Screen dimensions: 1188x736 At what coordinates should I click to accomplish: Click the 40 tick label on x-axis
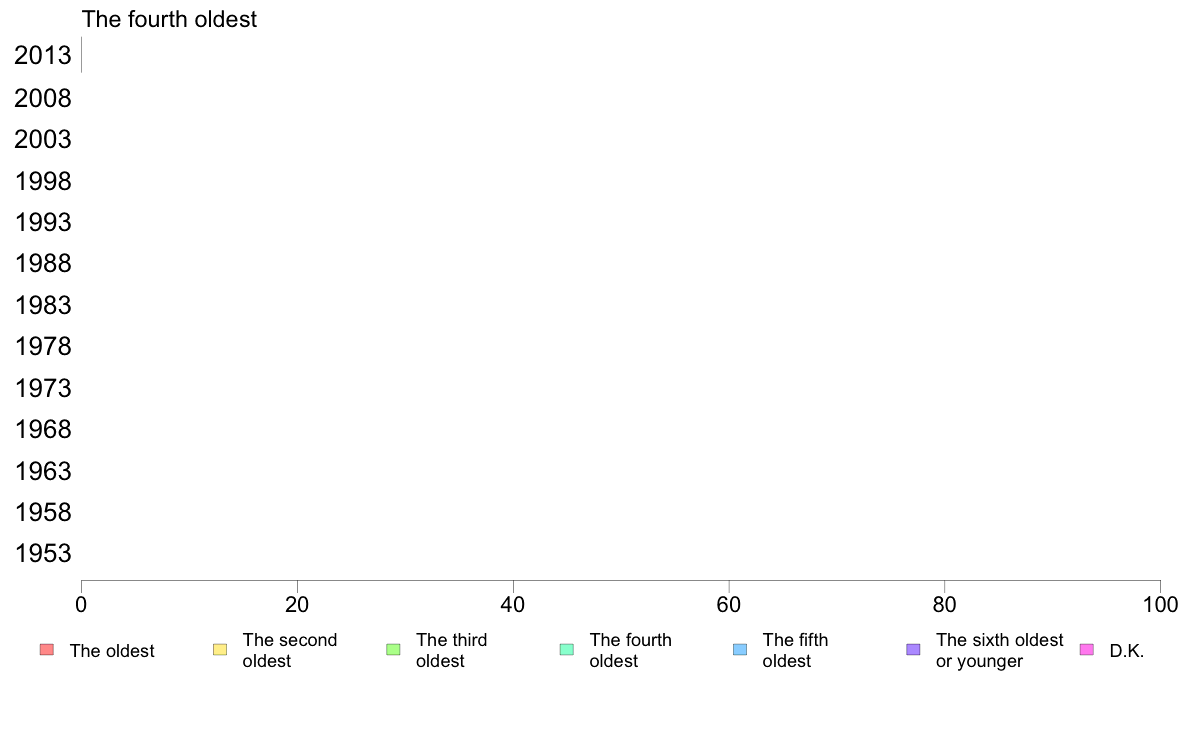click(513, 604)
